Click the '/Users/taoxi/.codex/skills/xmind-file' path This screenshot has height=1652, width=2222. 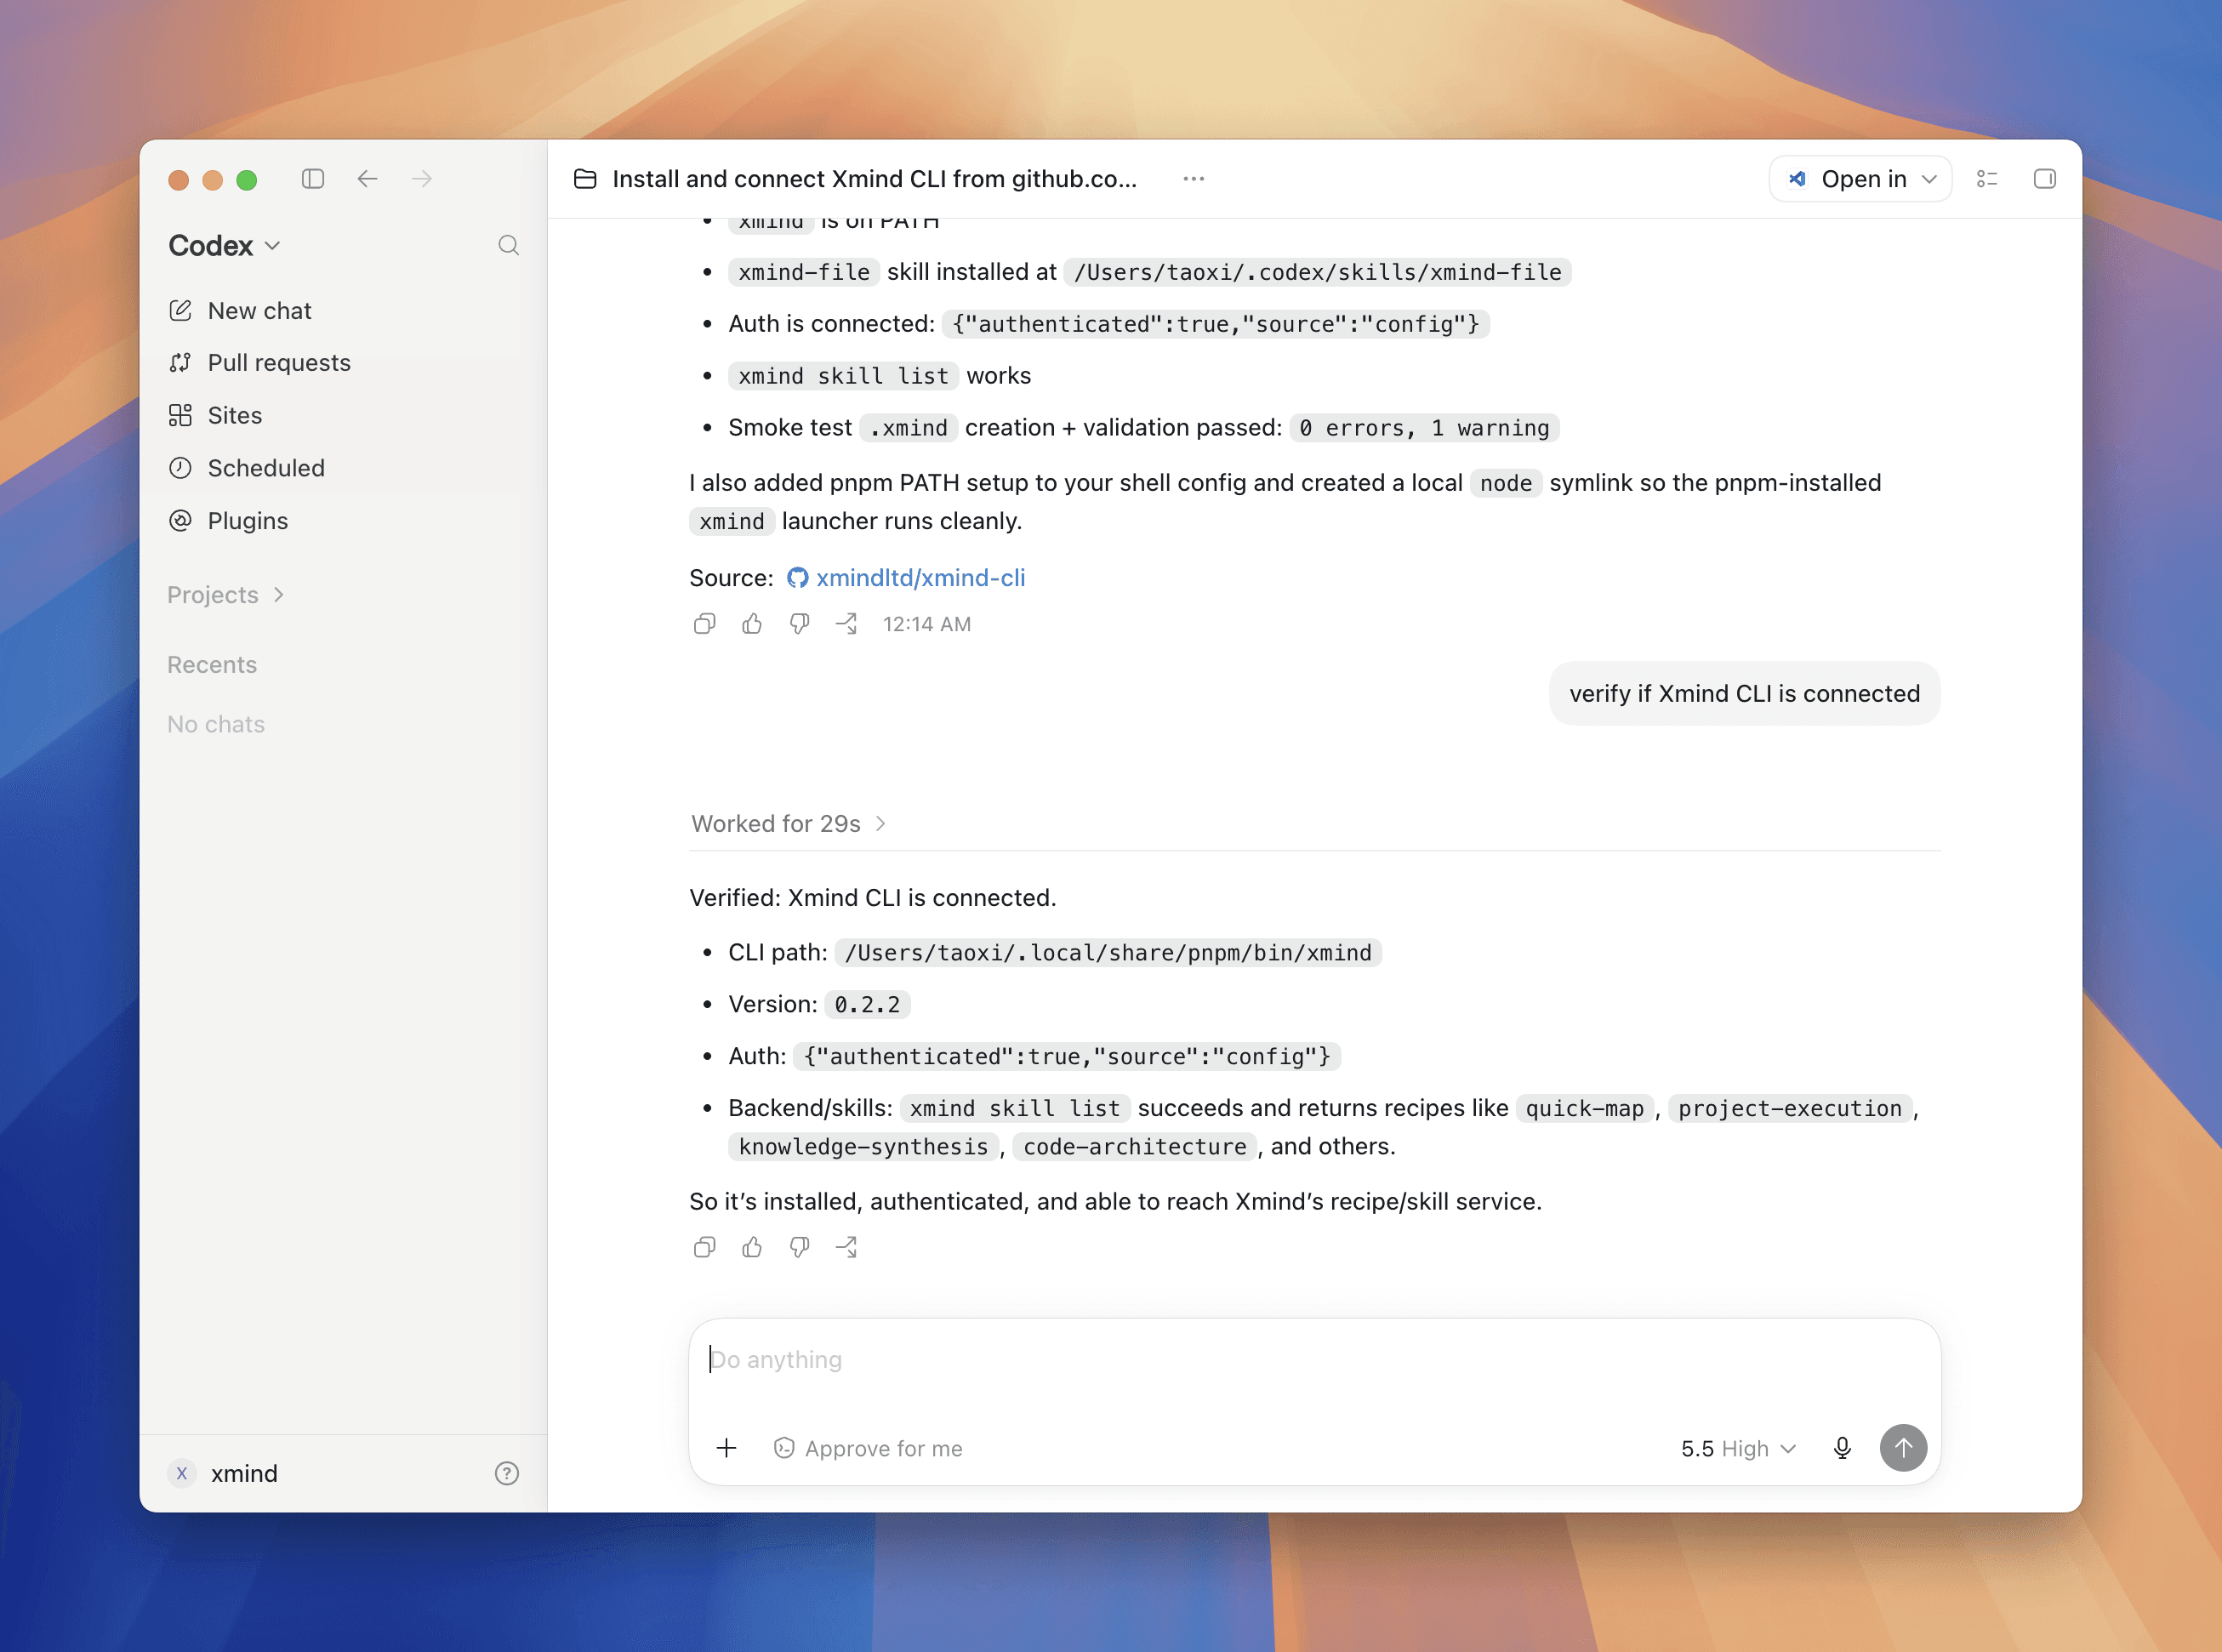(x=1318, y=272)
